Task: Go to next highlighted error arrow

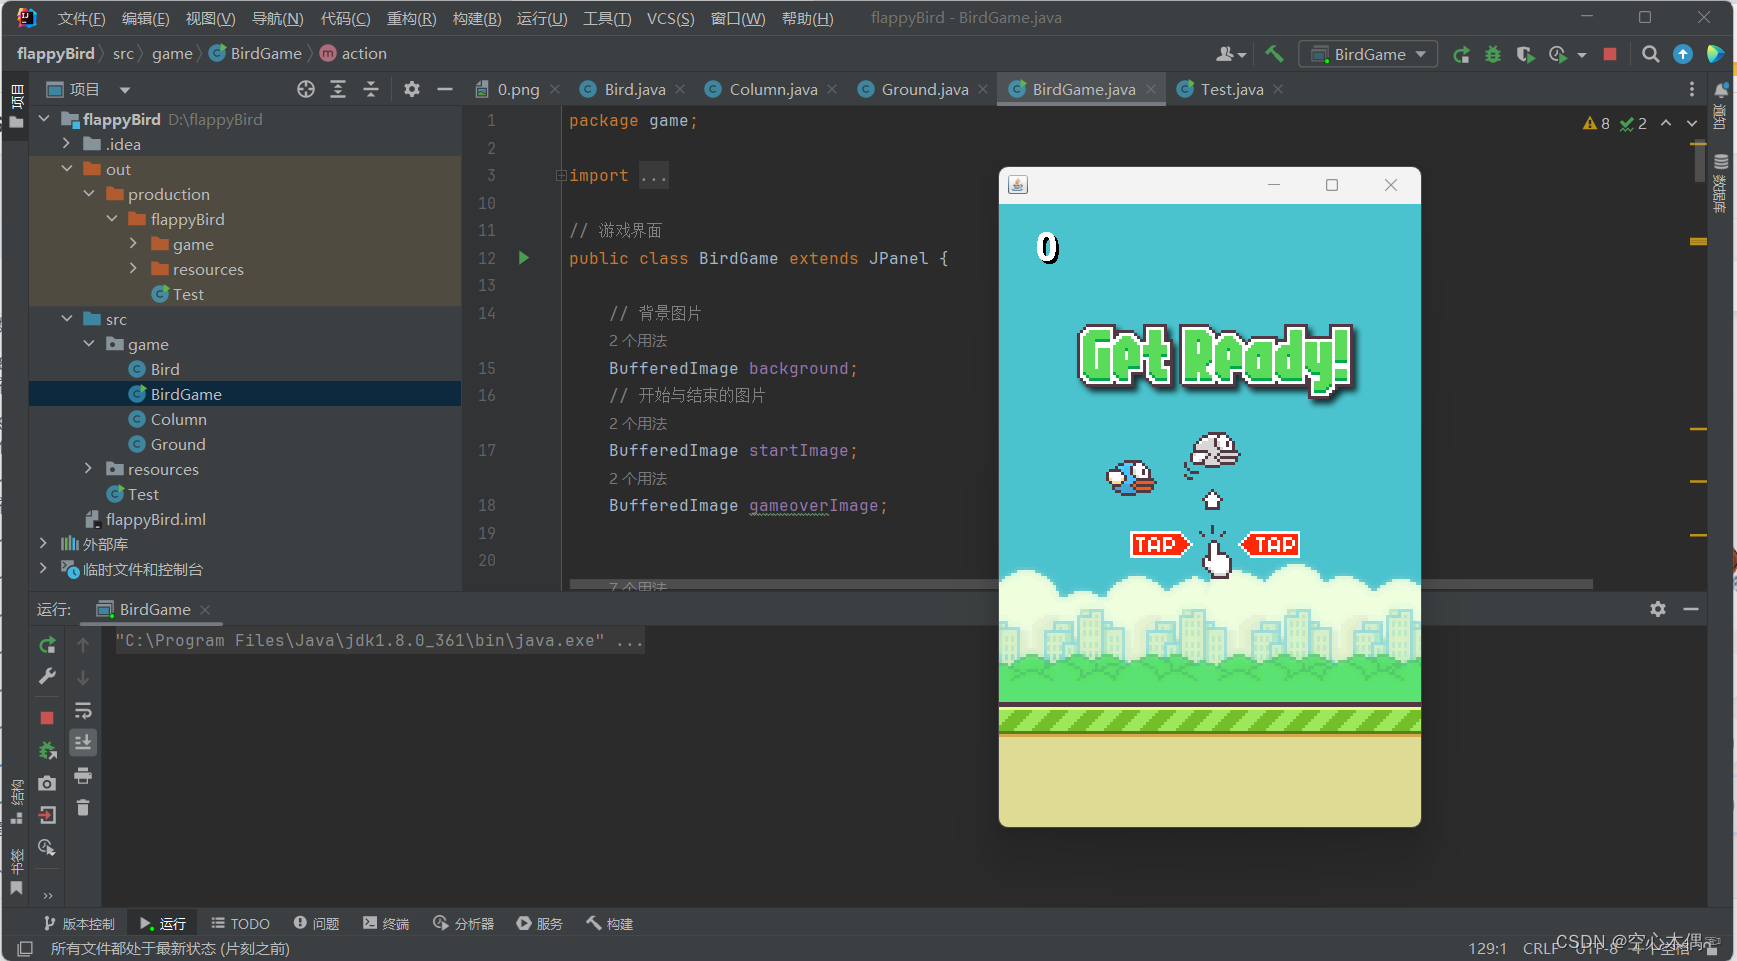Action: (1692, 123)
